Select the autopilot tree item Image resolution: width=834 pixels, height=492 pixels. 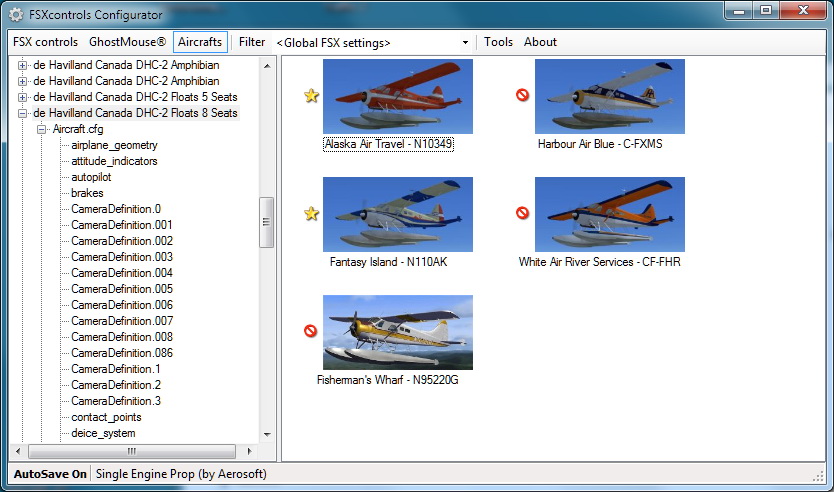click(91, 177)
